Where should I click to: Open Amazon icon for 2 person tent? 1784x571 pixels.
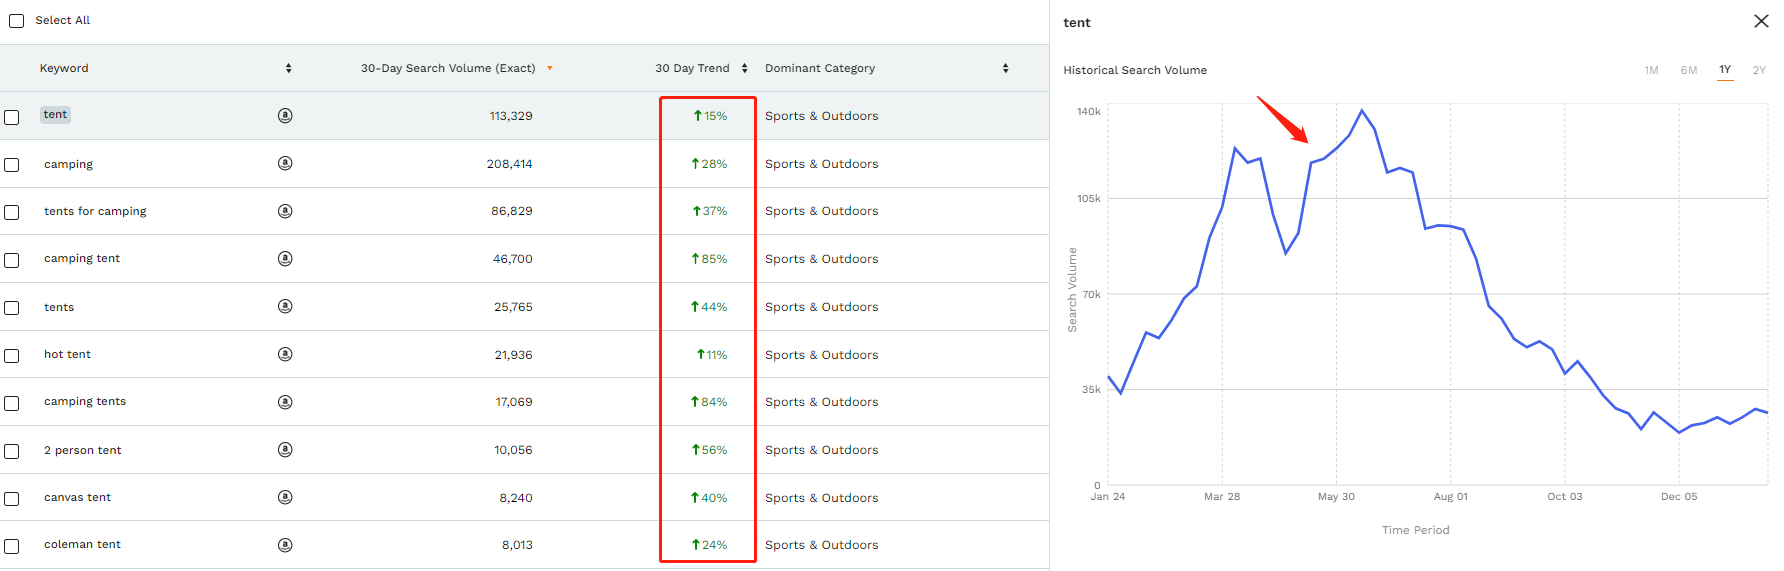(x=285, y=450)
